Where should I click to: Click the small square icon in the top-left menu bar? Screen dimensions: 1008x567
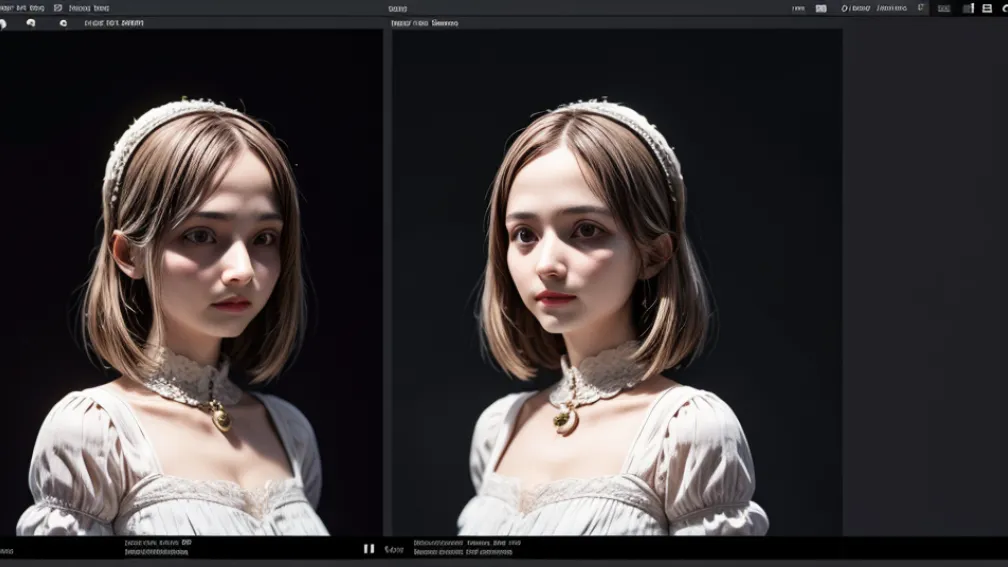click(x=57, y=8)
